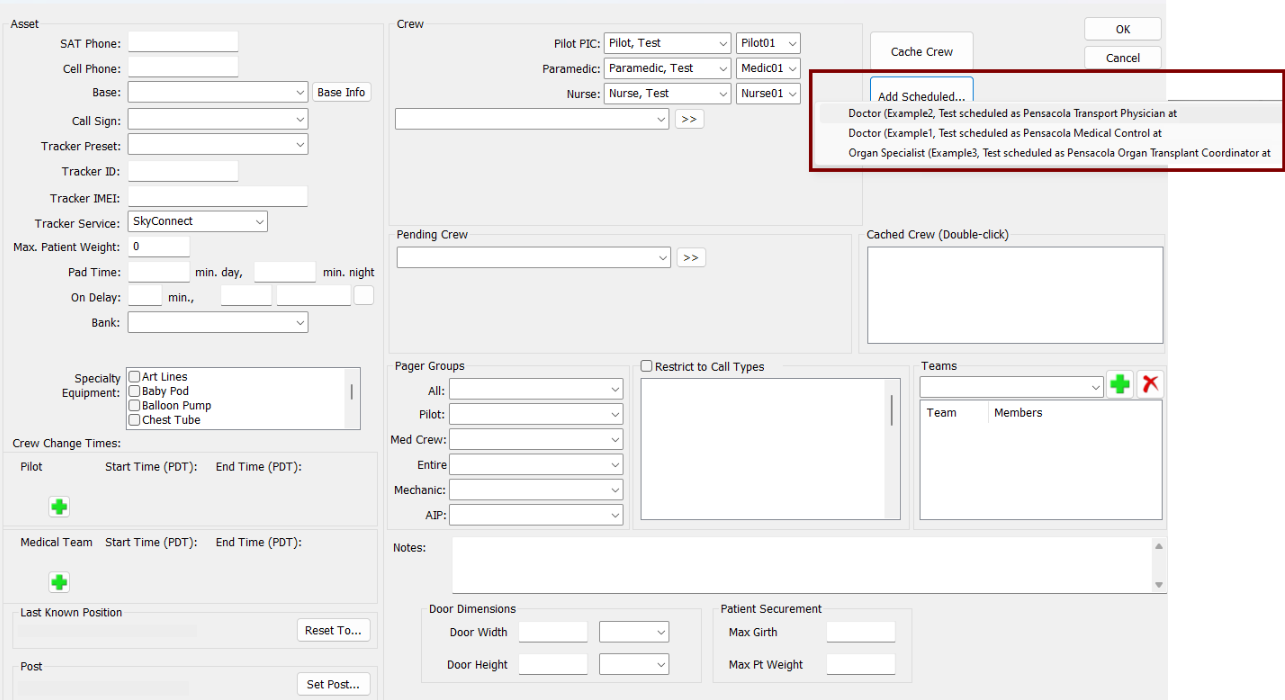This screenshot has width=1285, height=700.
Task: Select Doctor Example1 Pensacola Medical Control entry
Action: 1046,133
